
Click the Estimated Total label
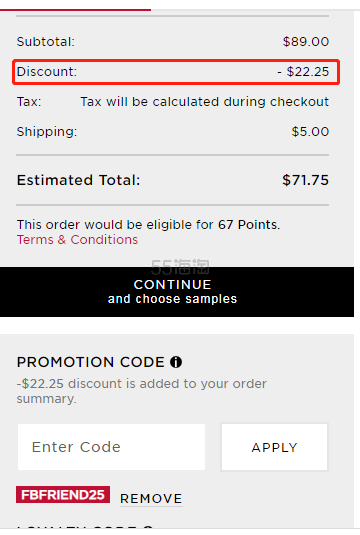tap(78, 180)
